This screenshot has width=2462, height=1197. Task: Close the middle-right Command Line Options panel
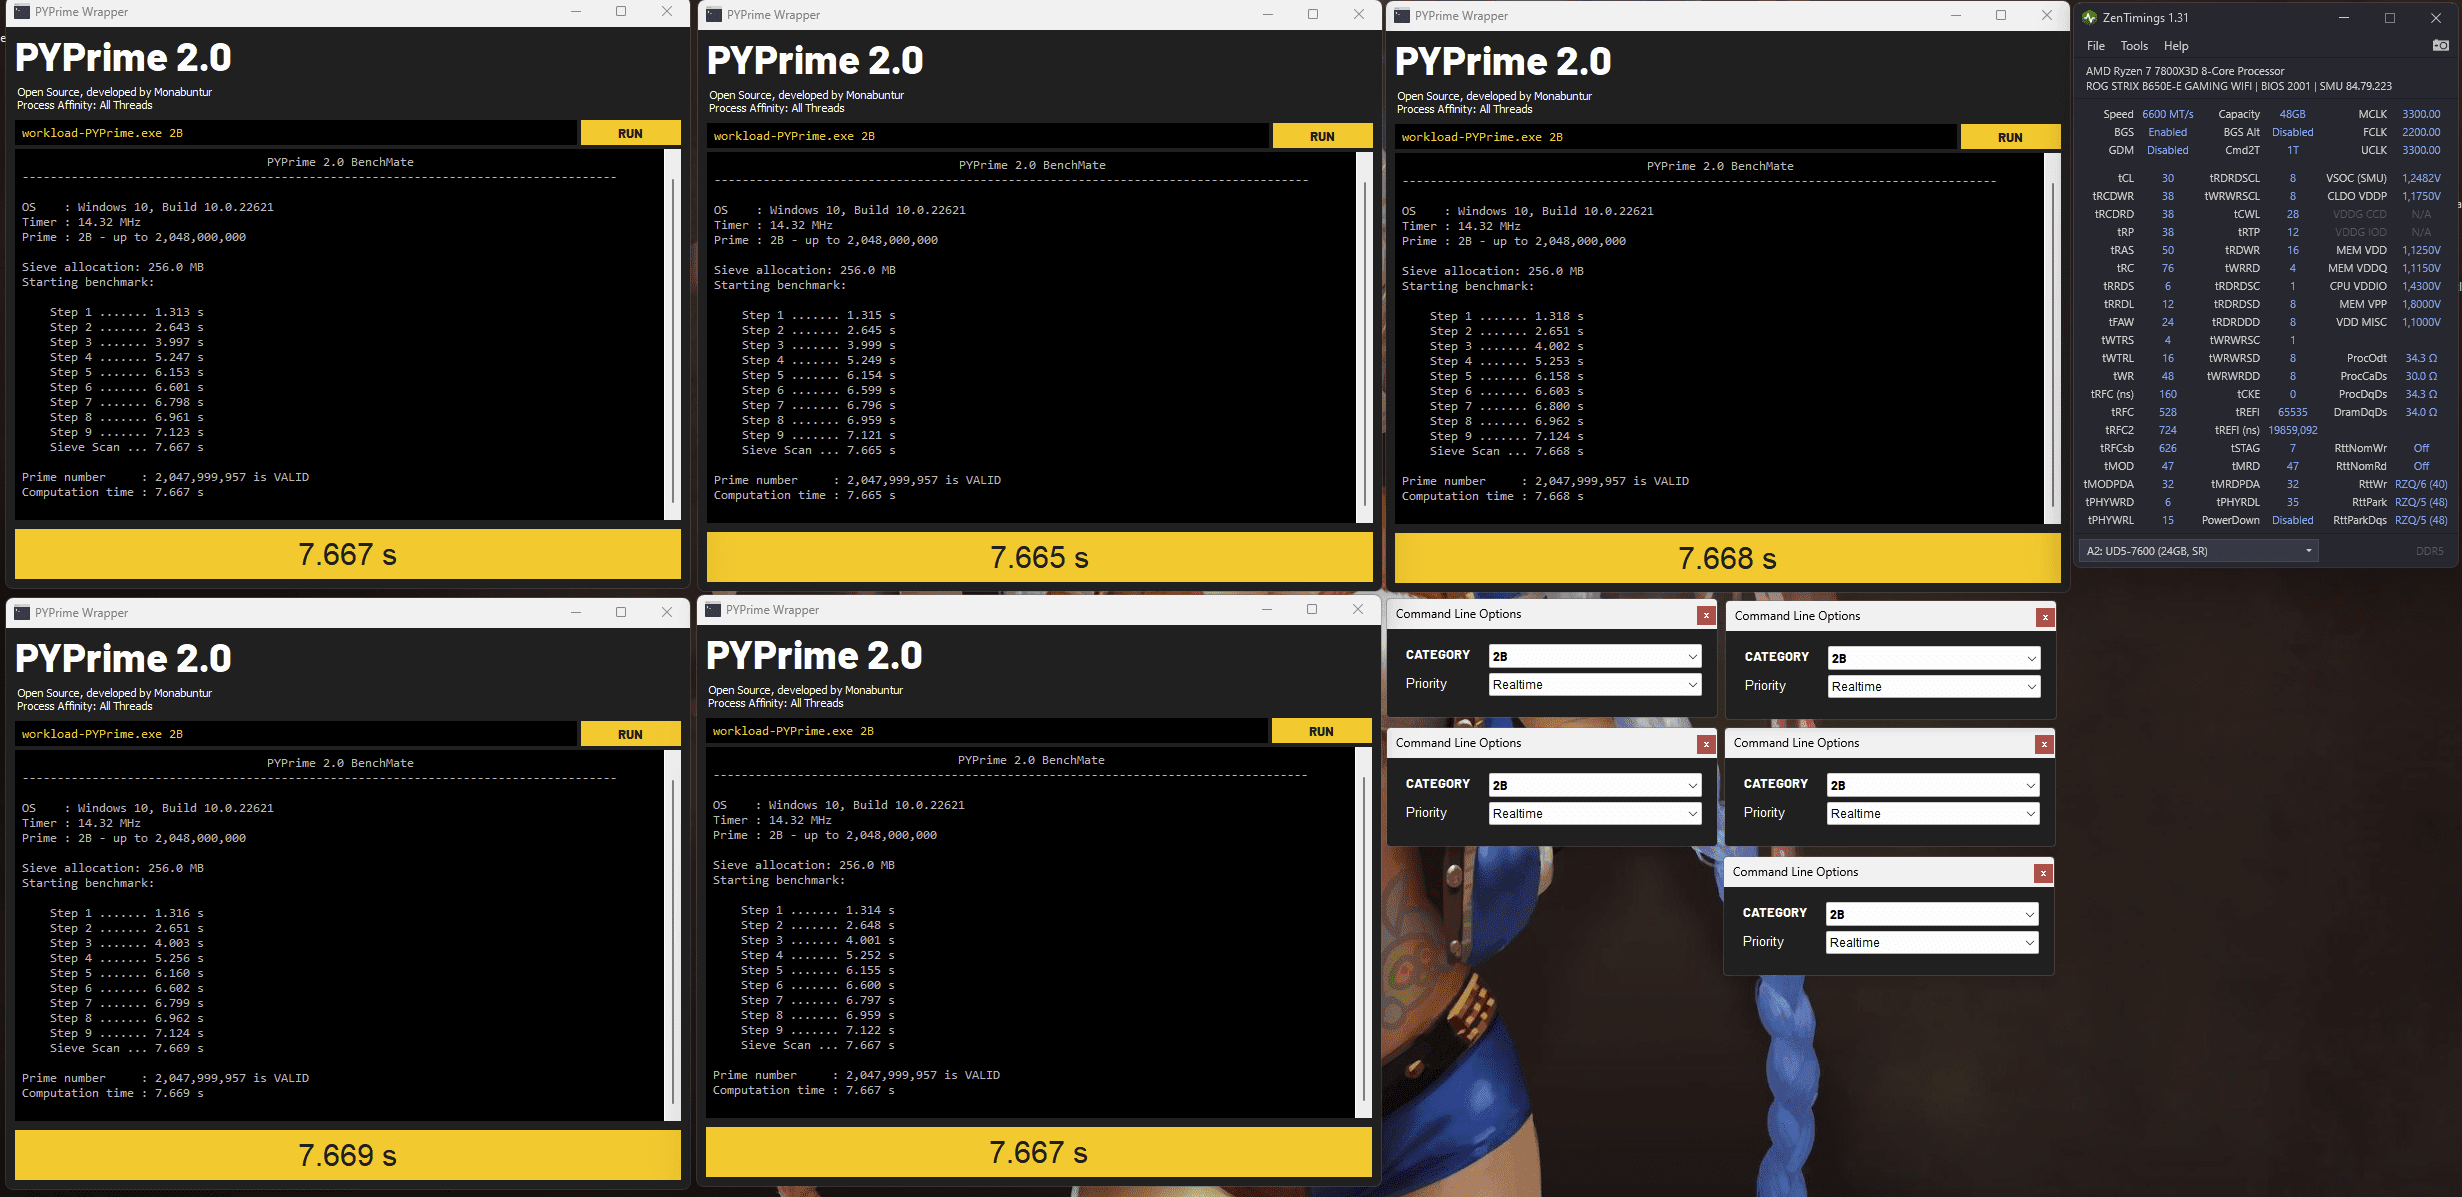pyautogui.click(x=2044, y=744)
